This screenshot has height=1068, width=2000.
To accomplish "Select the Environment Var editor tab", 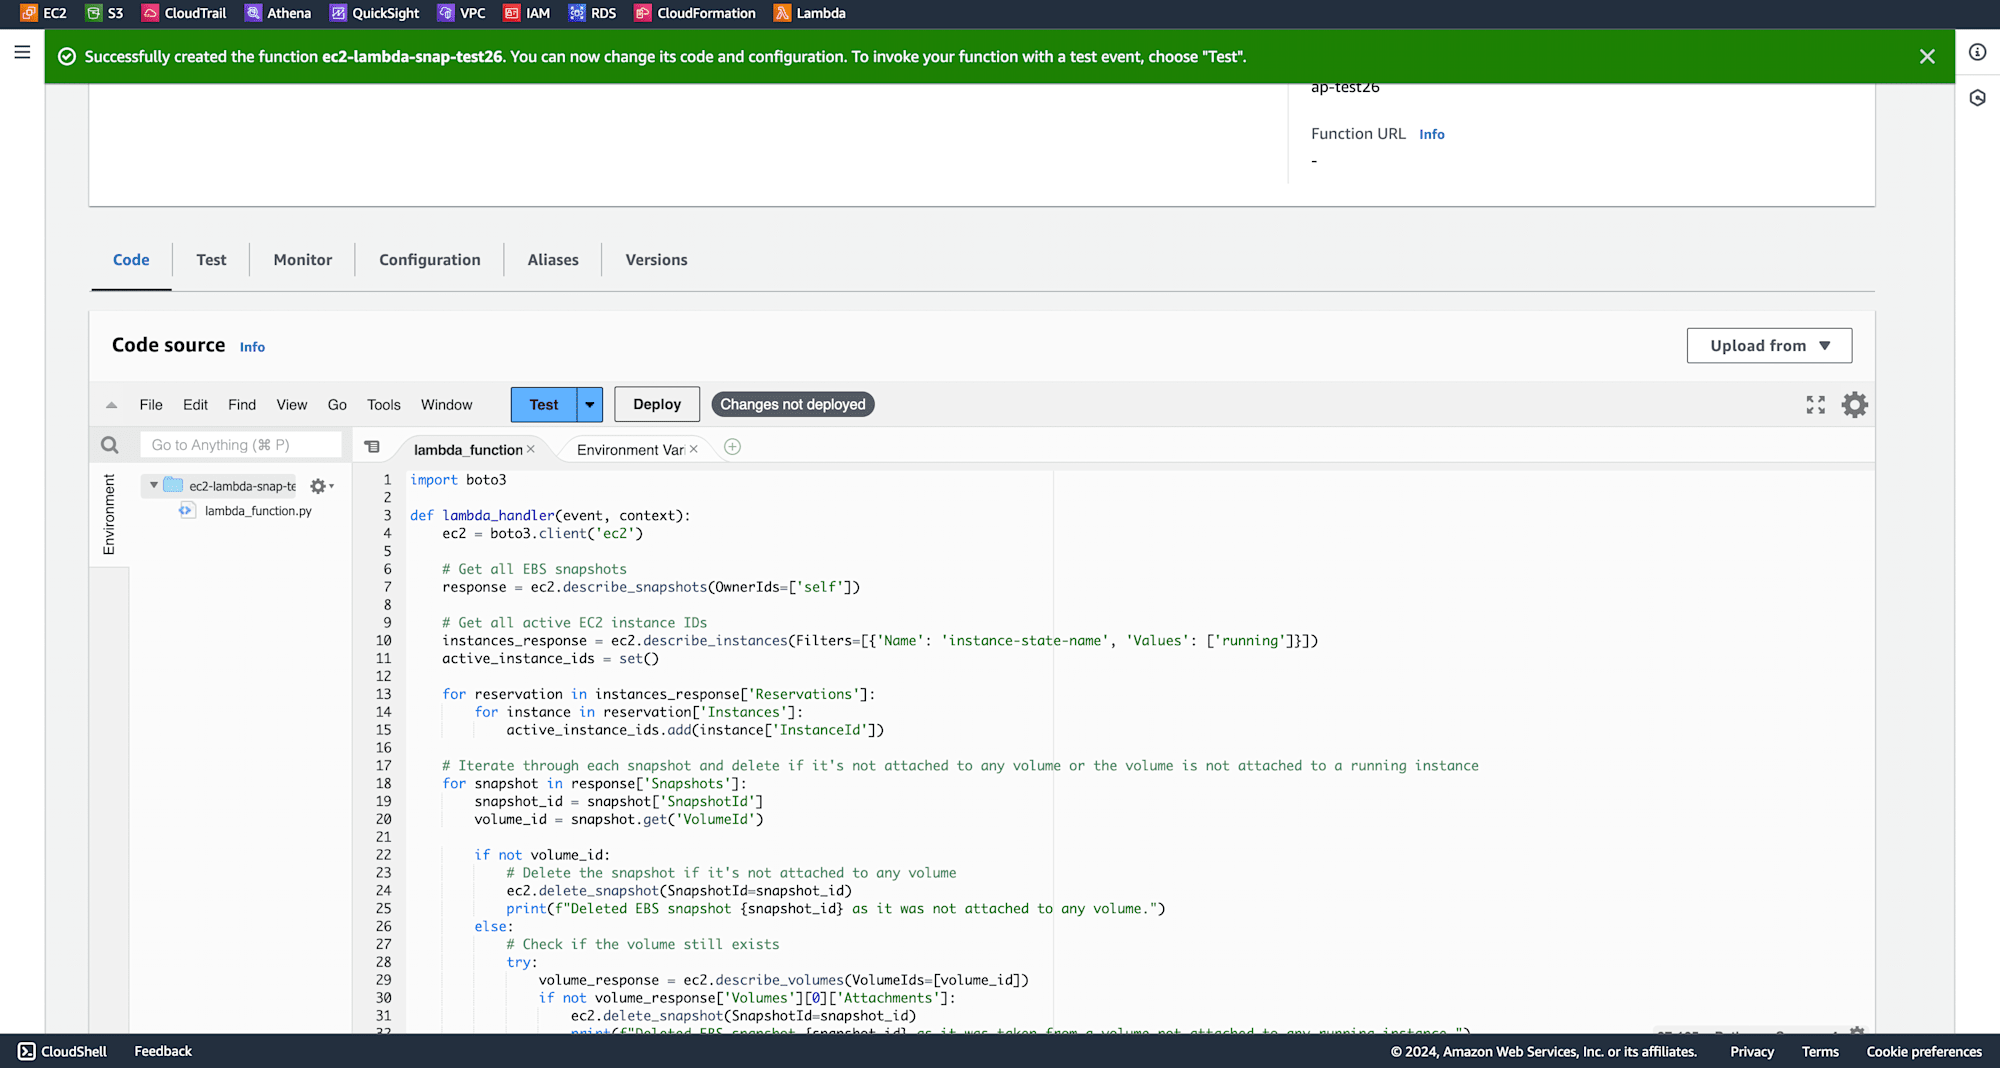I will point(630,450).
